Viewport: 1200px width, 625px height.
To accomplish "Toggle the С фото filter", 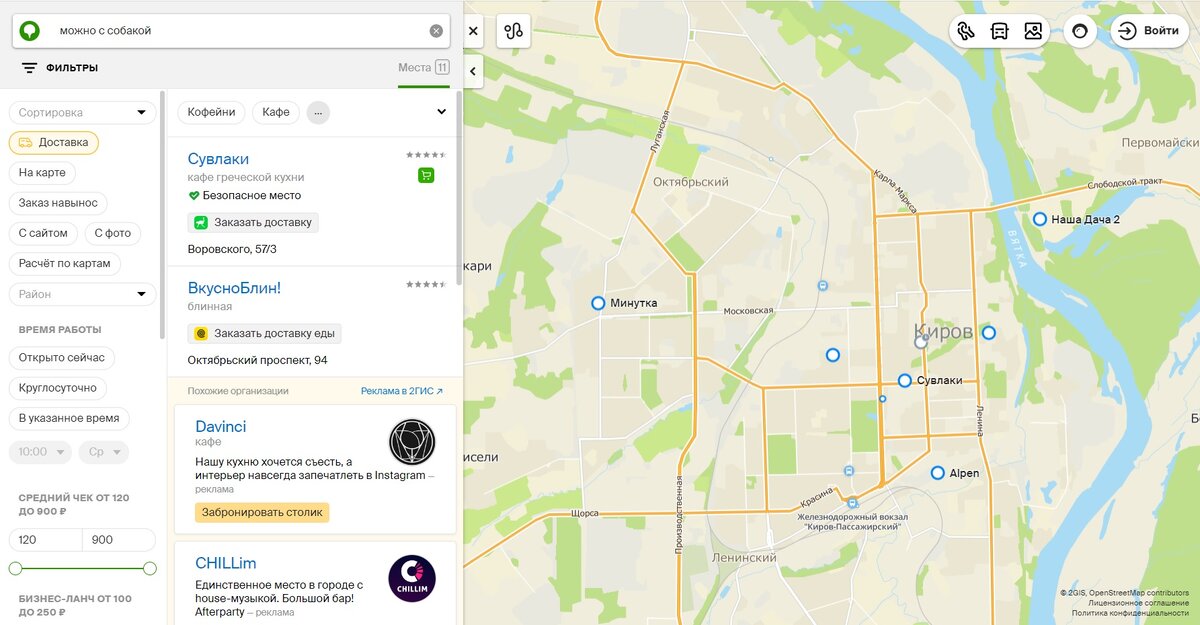I will pyautogui.click(x=113, y=233).
